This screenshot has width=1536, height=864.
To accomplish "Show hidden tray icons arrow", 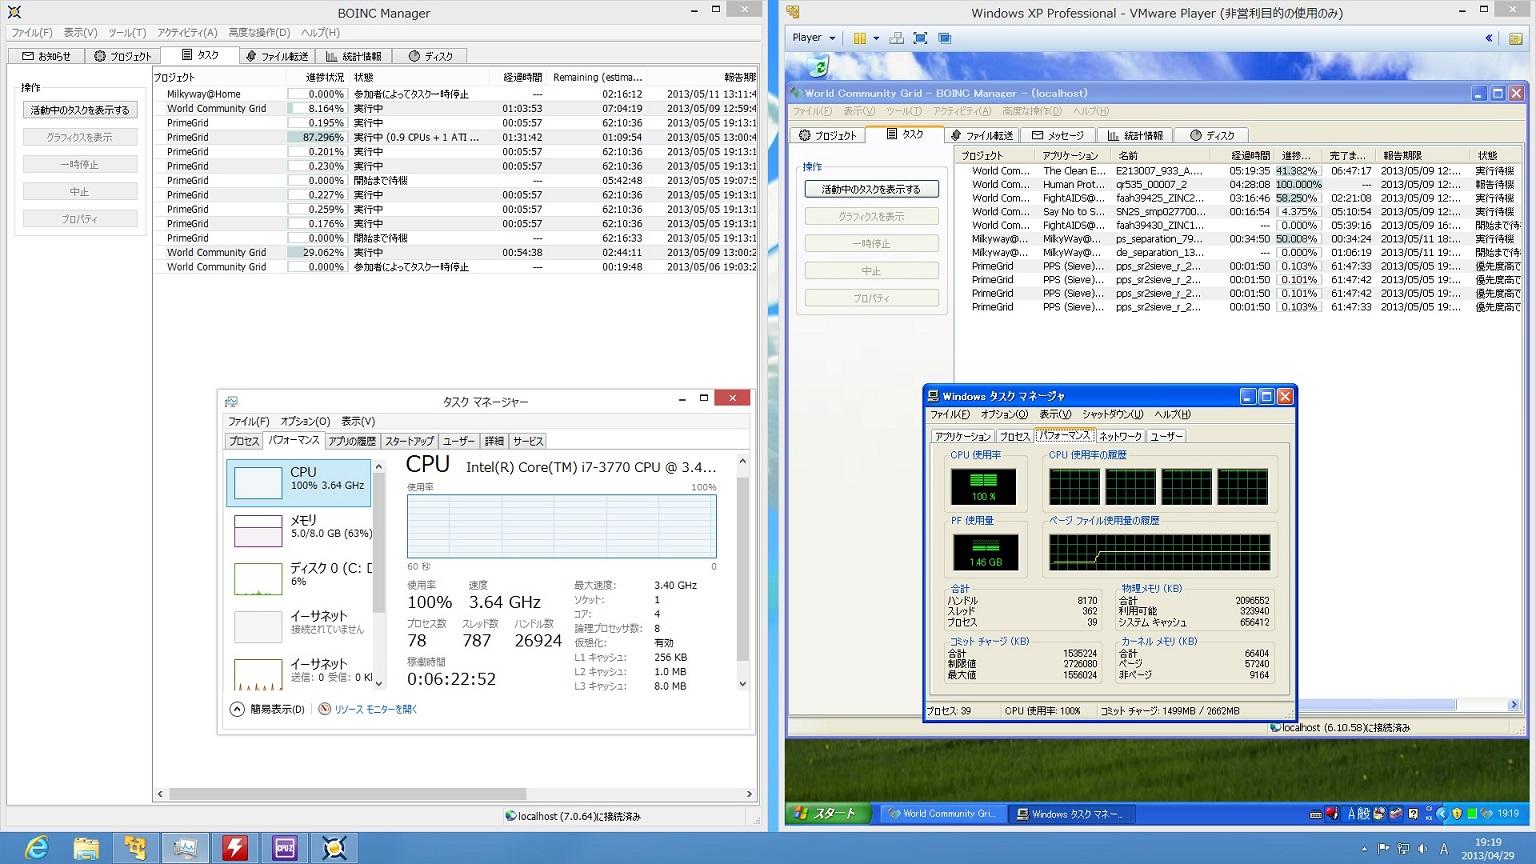I will [1363, 849].
